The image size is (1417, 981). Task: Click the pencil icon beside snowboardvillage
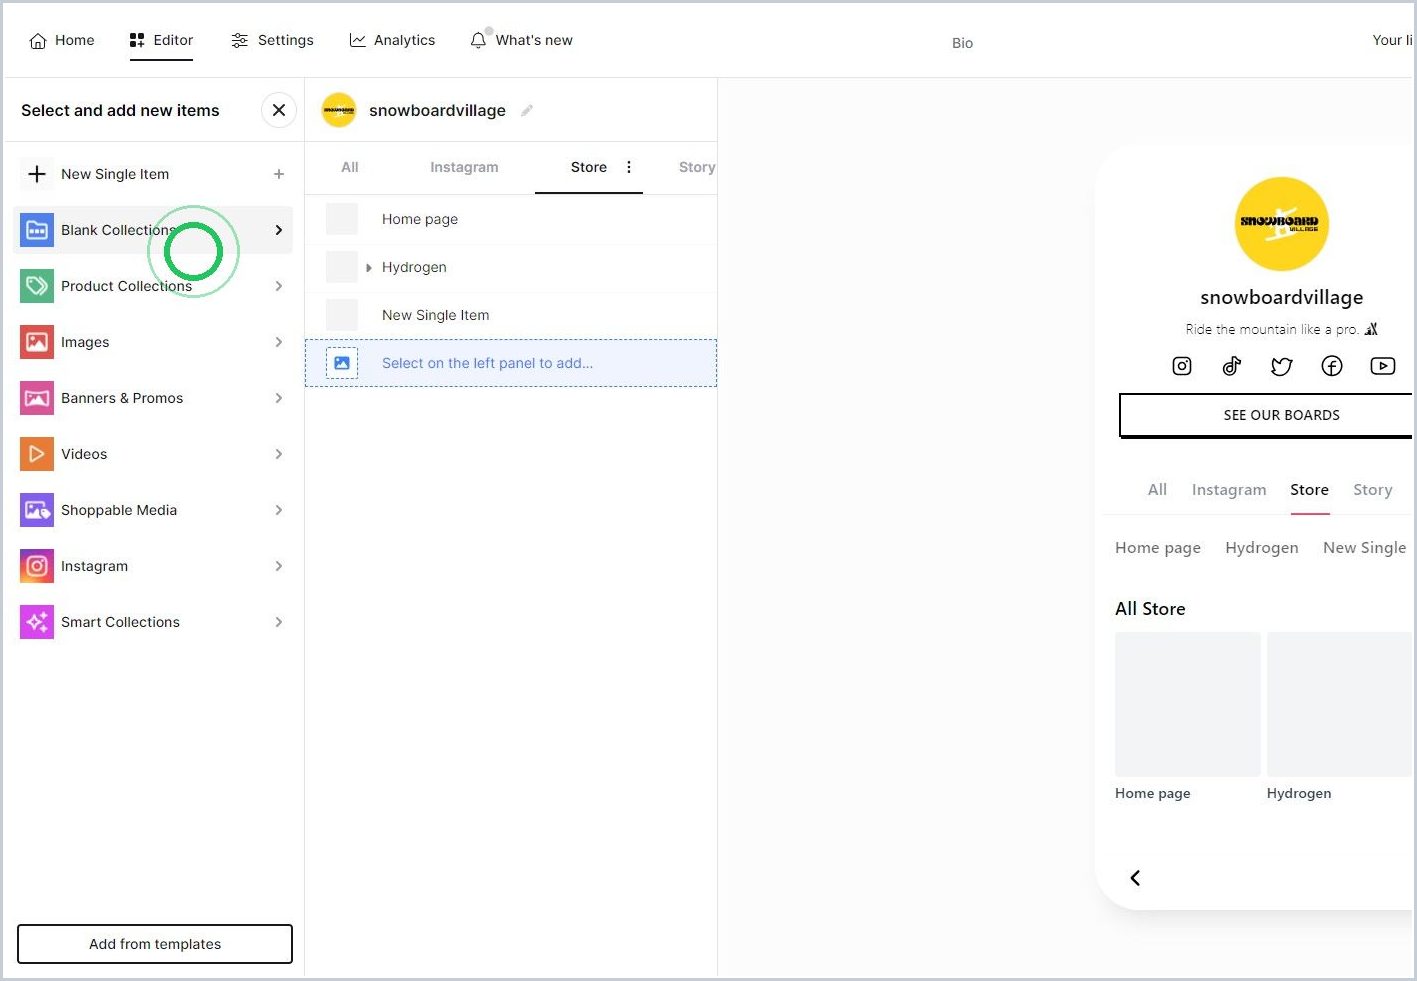click(x=527, y=110)
